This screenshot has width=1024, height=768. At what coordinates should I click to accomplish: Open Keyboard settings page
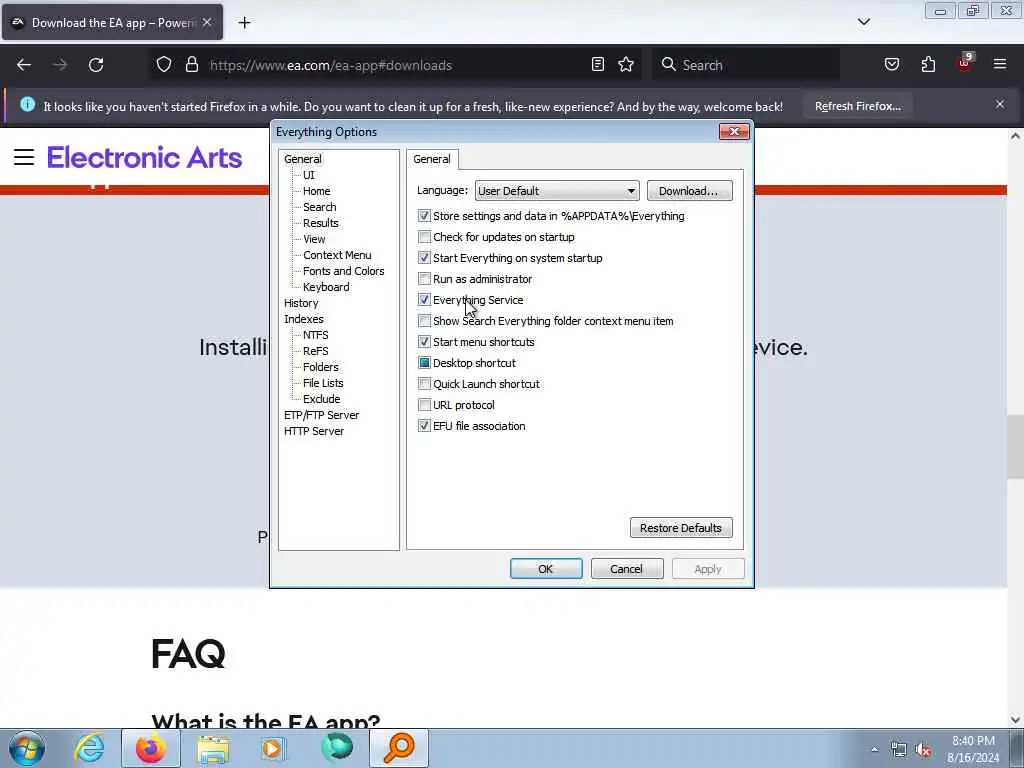tap(326, 287)
